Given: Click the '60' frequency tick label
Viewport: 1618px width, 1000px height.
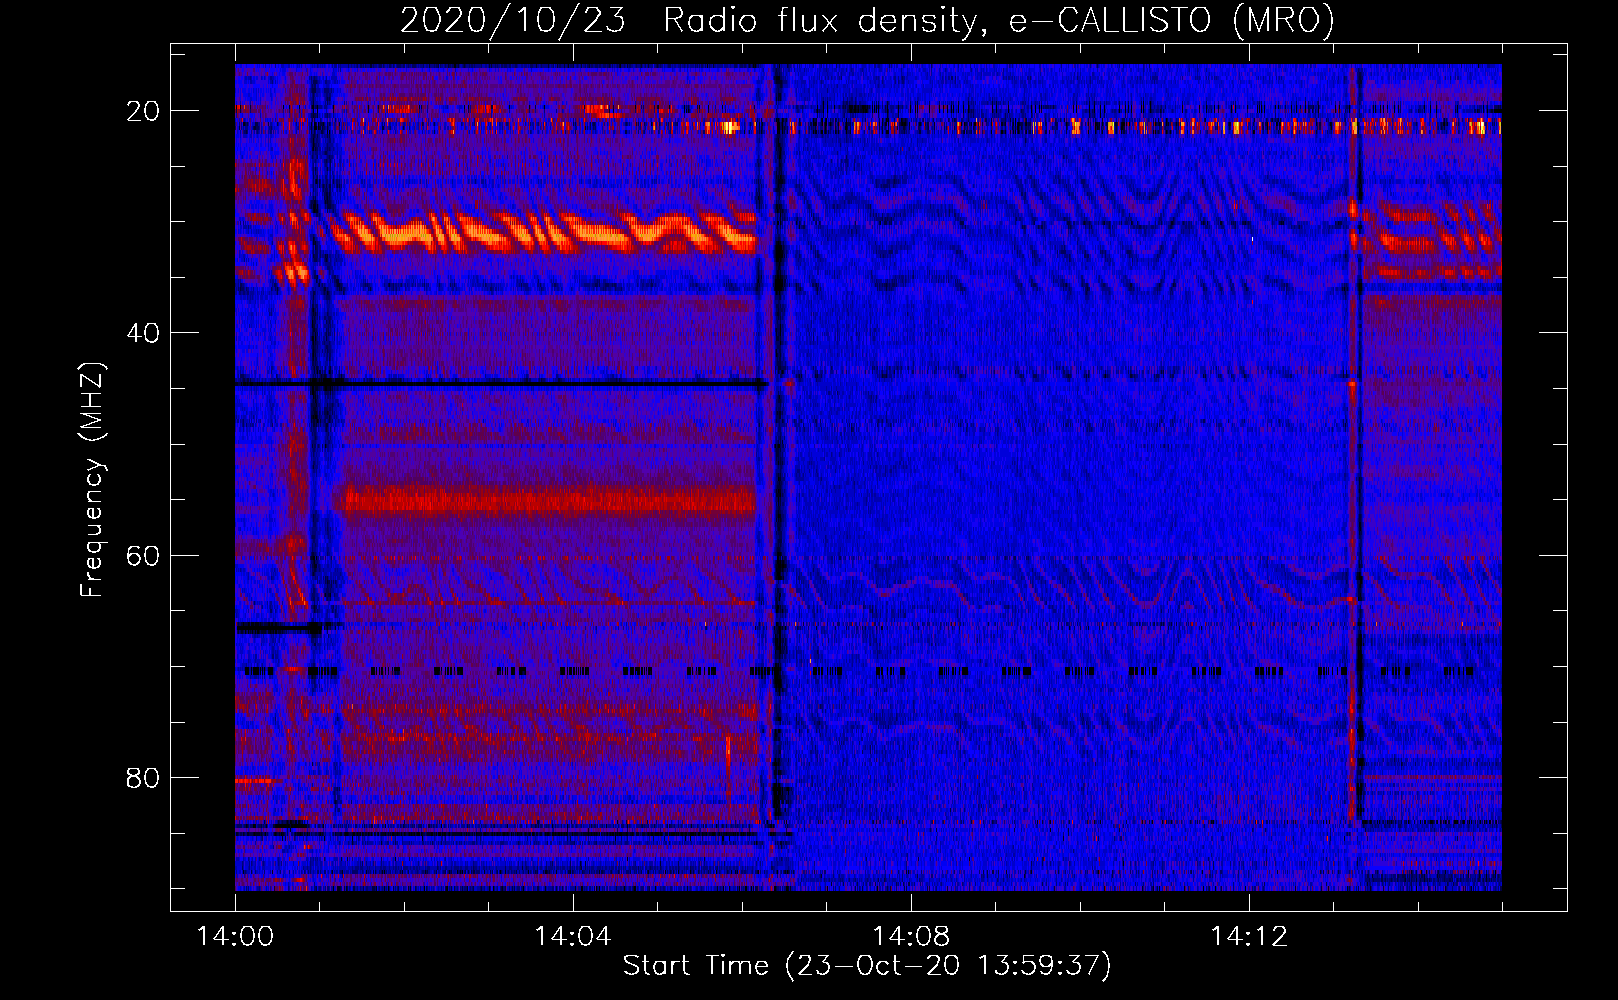Looking at the screenshot, I should (143, 555).
